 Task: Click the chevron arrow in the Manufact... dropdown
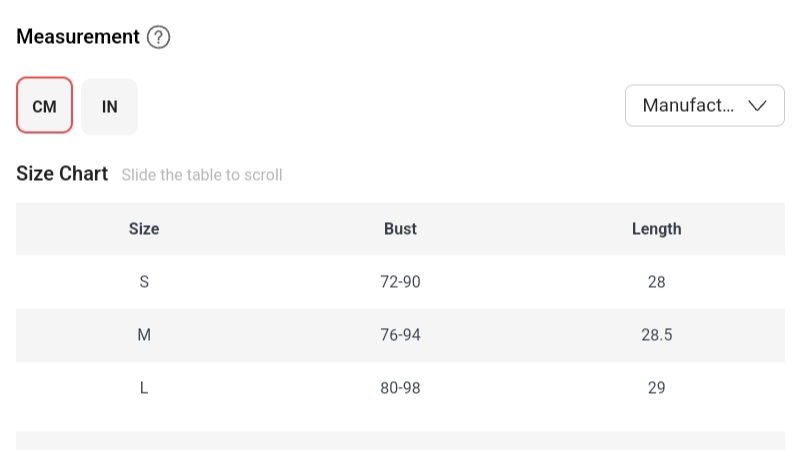[x=757, y=106]
